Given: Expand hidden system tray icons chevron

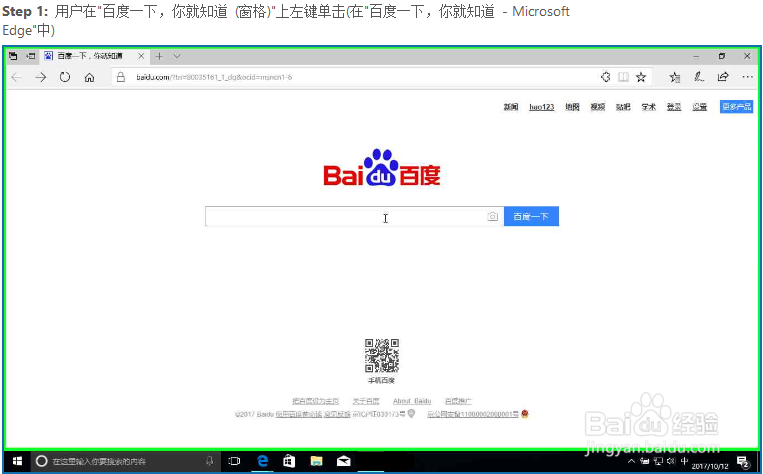Looking at the screenshot, I should (632, 461).
